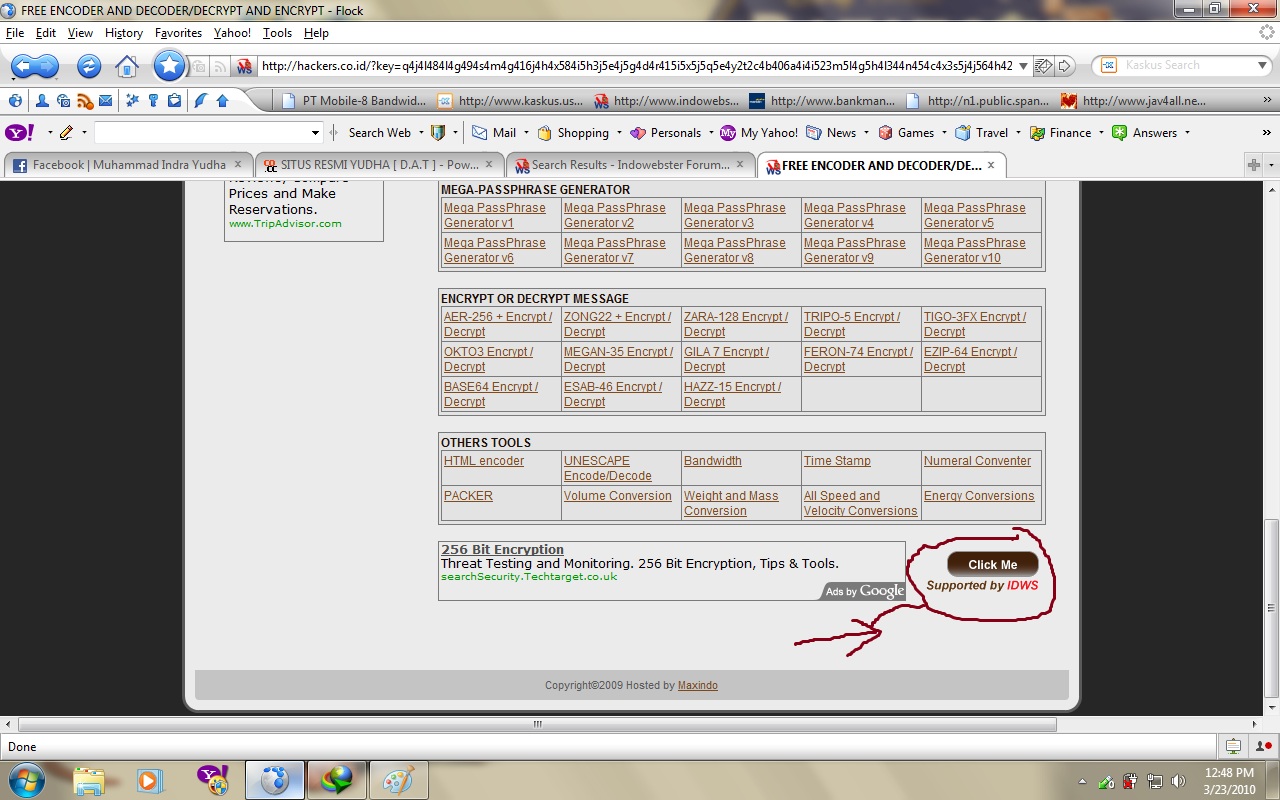The width and height of the screenshot is (1280, 800).
Task: Open Paint from the Windows taskbar
Action: pos(398,779)
